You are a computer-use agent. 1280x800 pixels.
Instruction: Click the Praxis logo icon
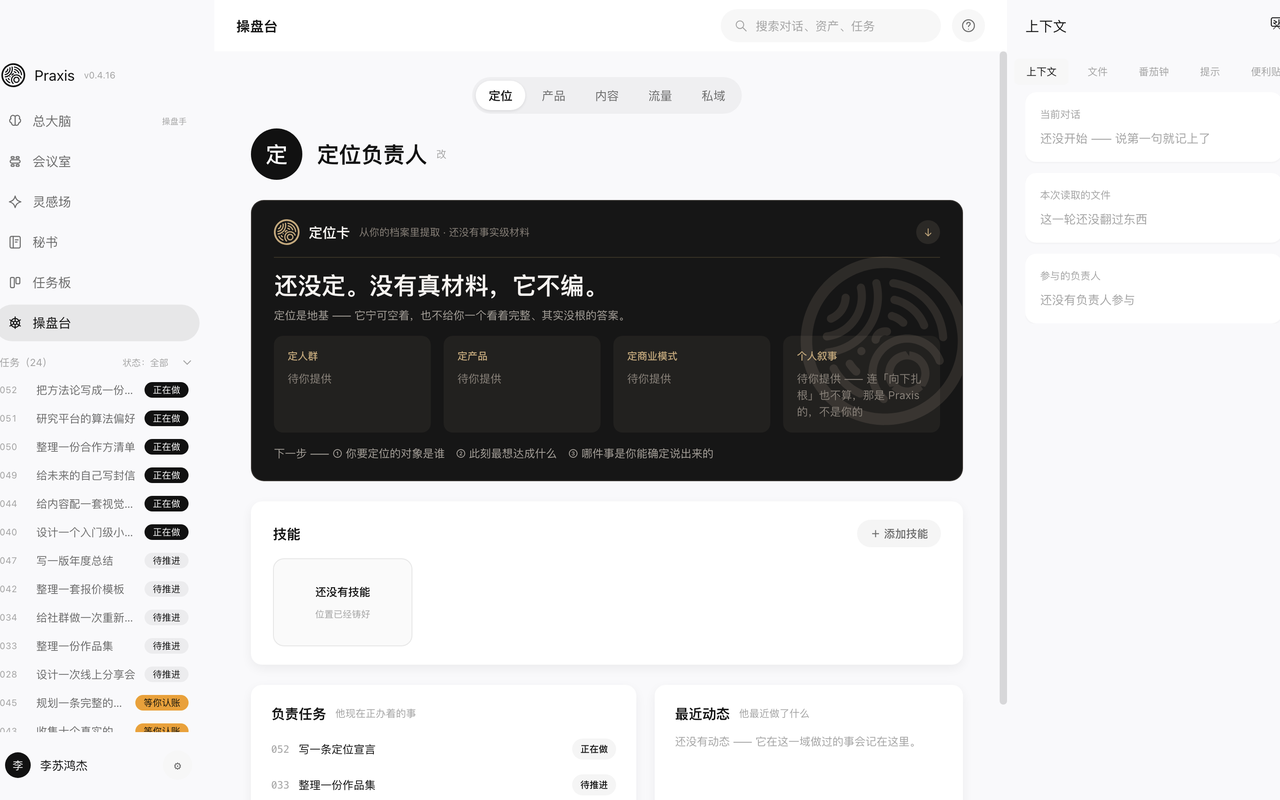(x=13, y=75)
